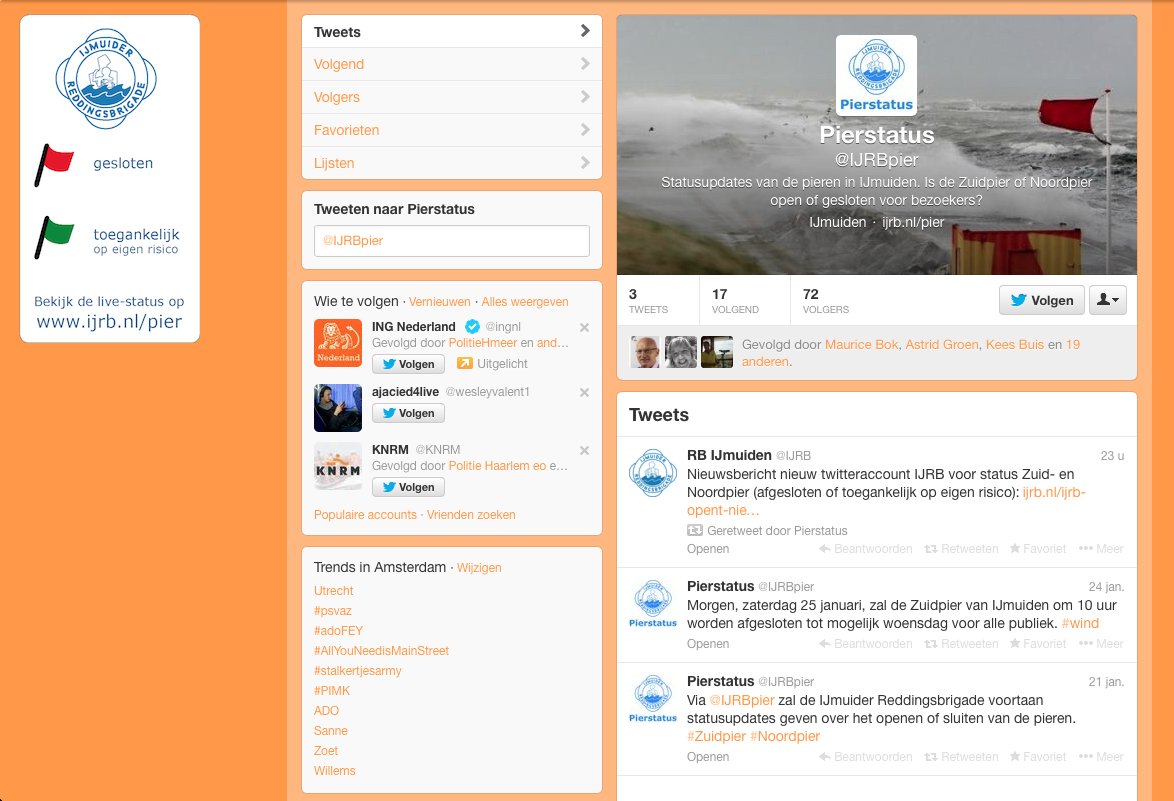Open the Lijsten section
The image size is (1174, 801).
point(451,163)
